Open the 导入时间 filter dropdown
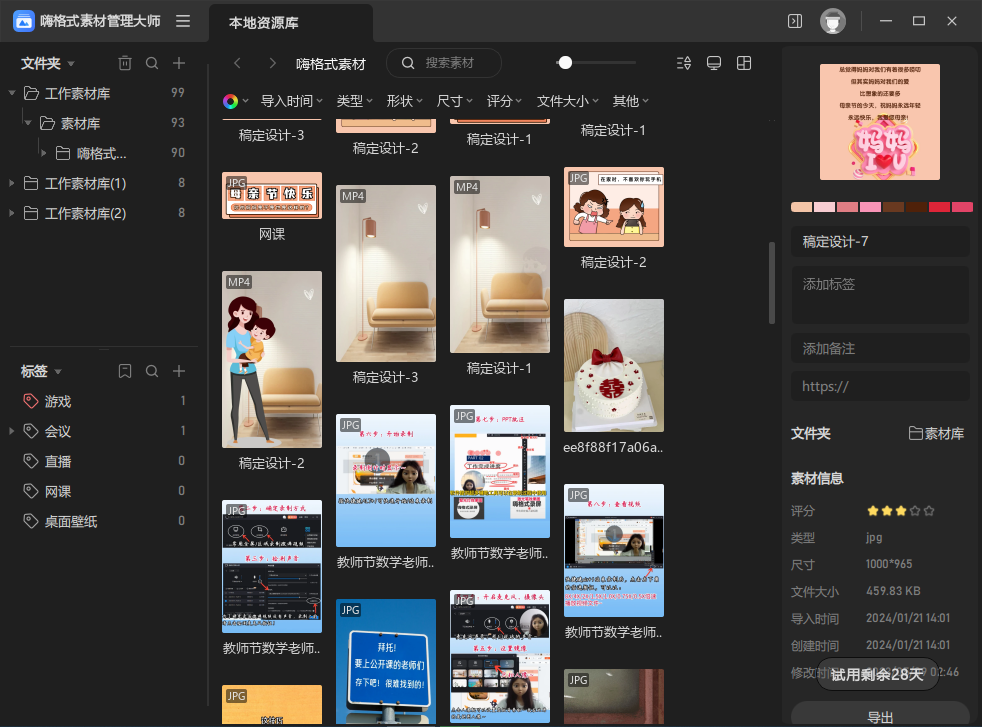This screenshot has height=727, width=982. (291, 101)
